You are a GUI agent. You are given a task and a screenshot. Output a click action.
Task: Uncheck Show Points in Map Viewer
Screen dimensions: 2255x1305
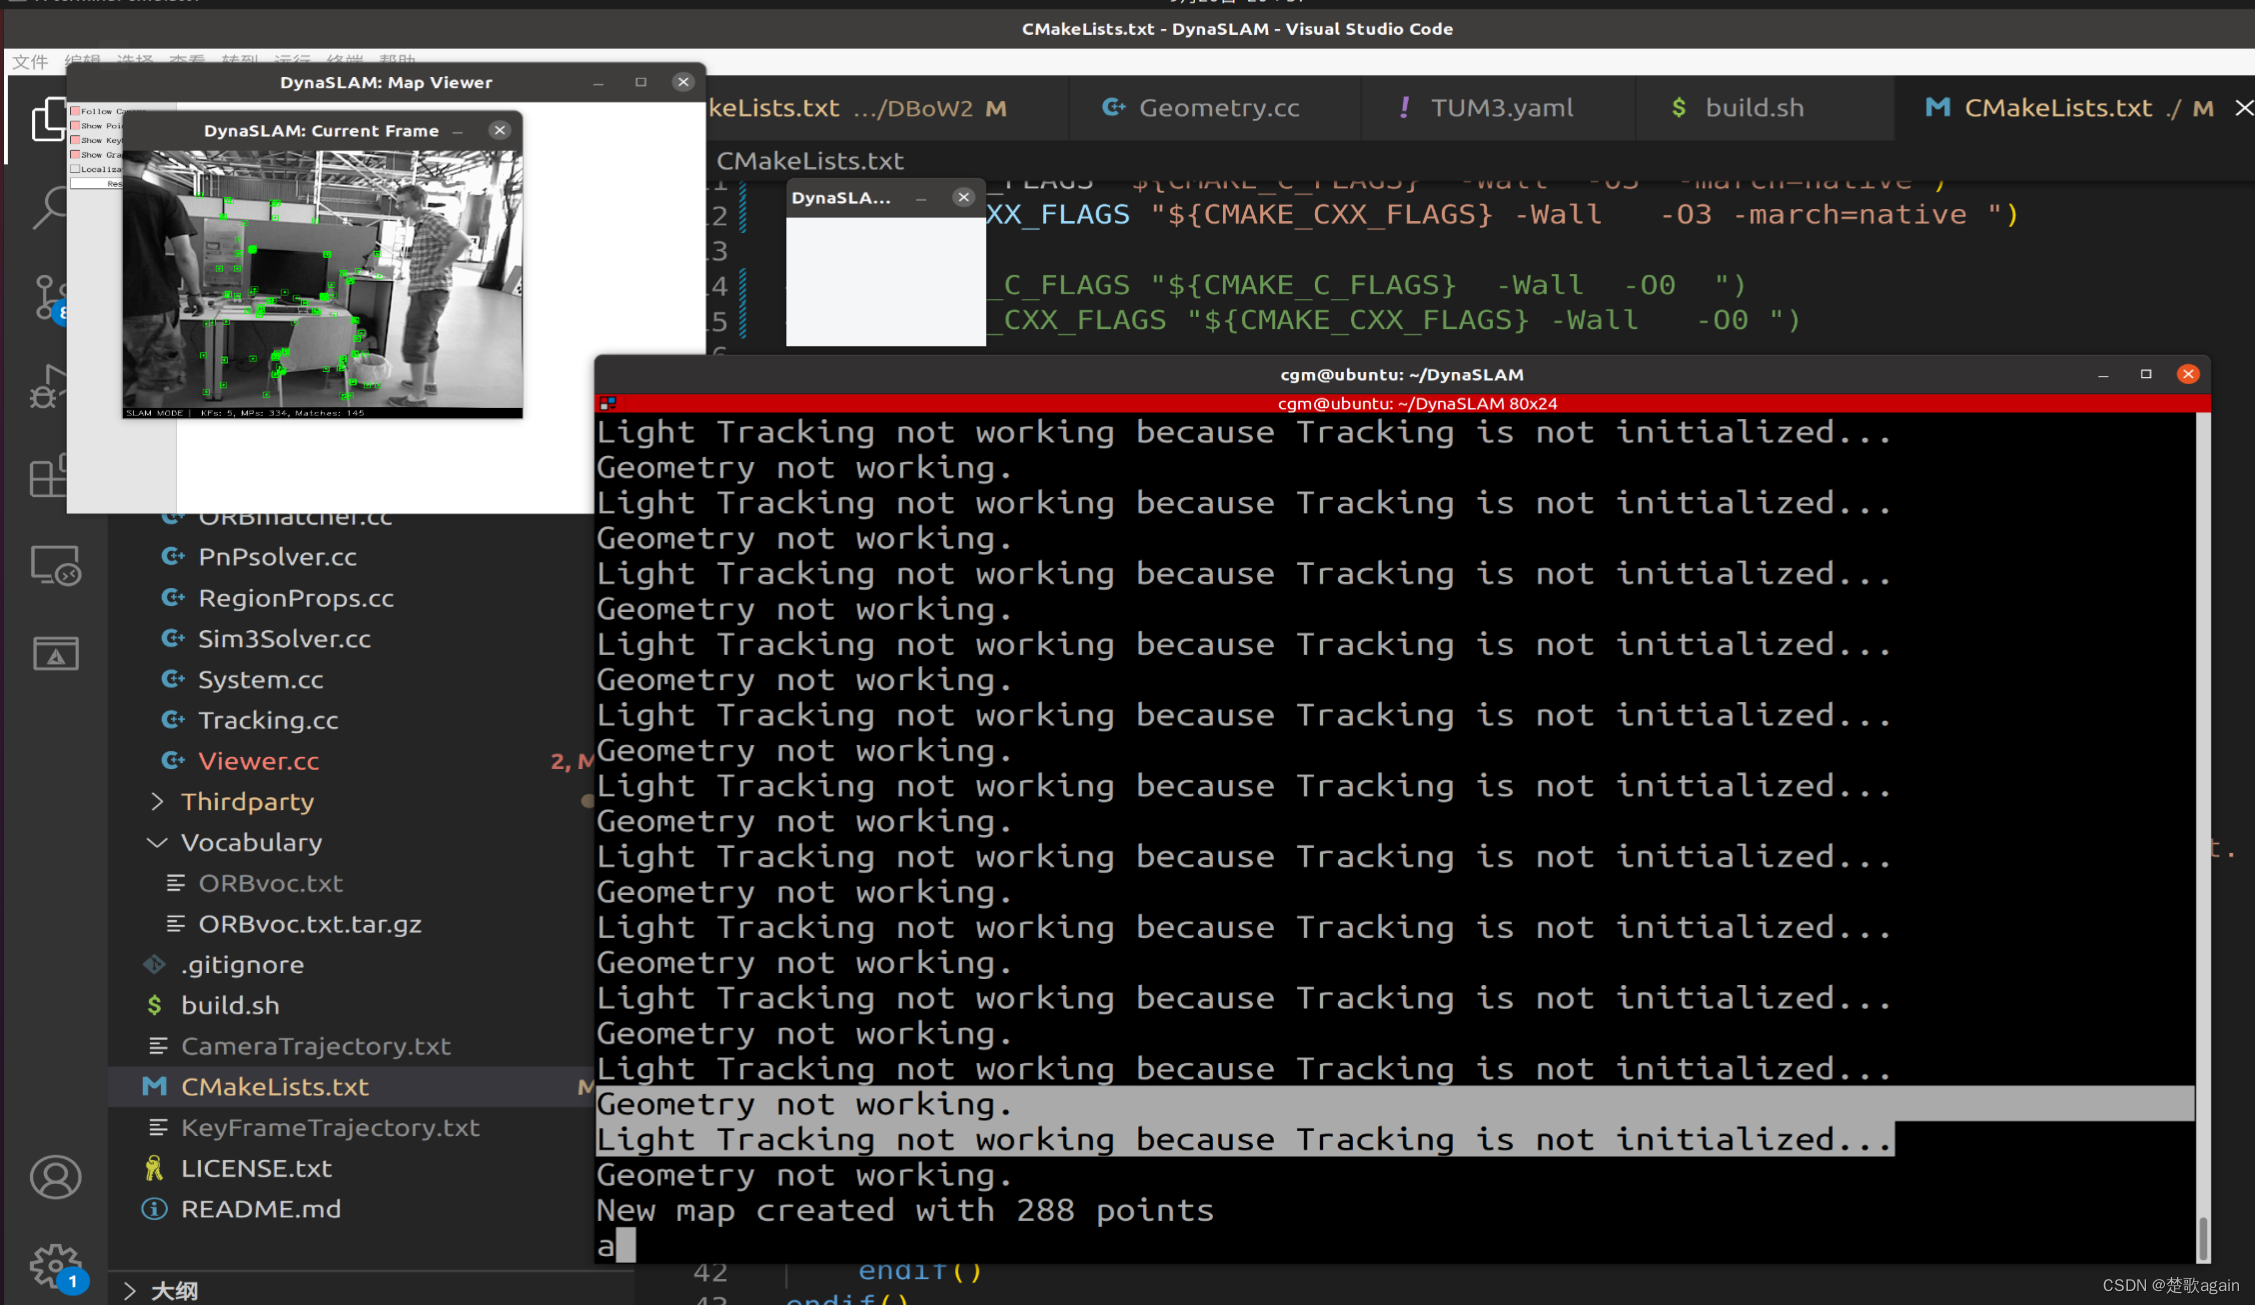click(x=75, y=126)
